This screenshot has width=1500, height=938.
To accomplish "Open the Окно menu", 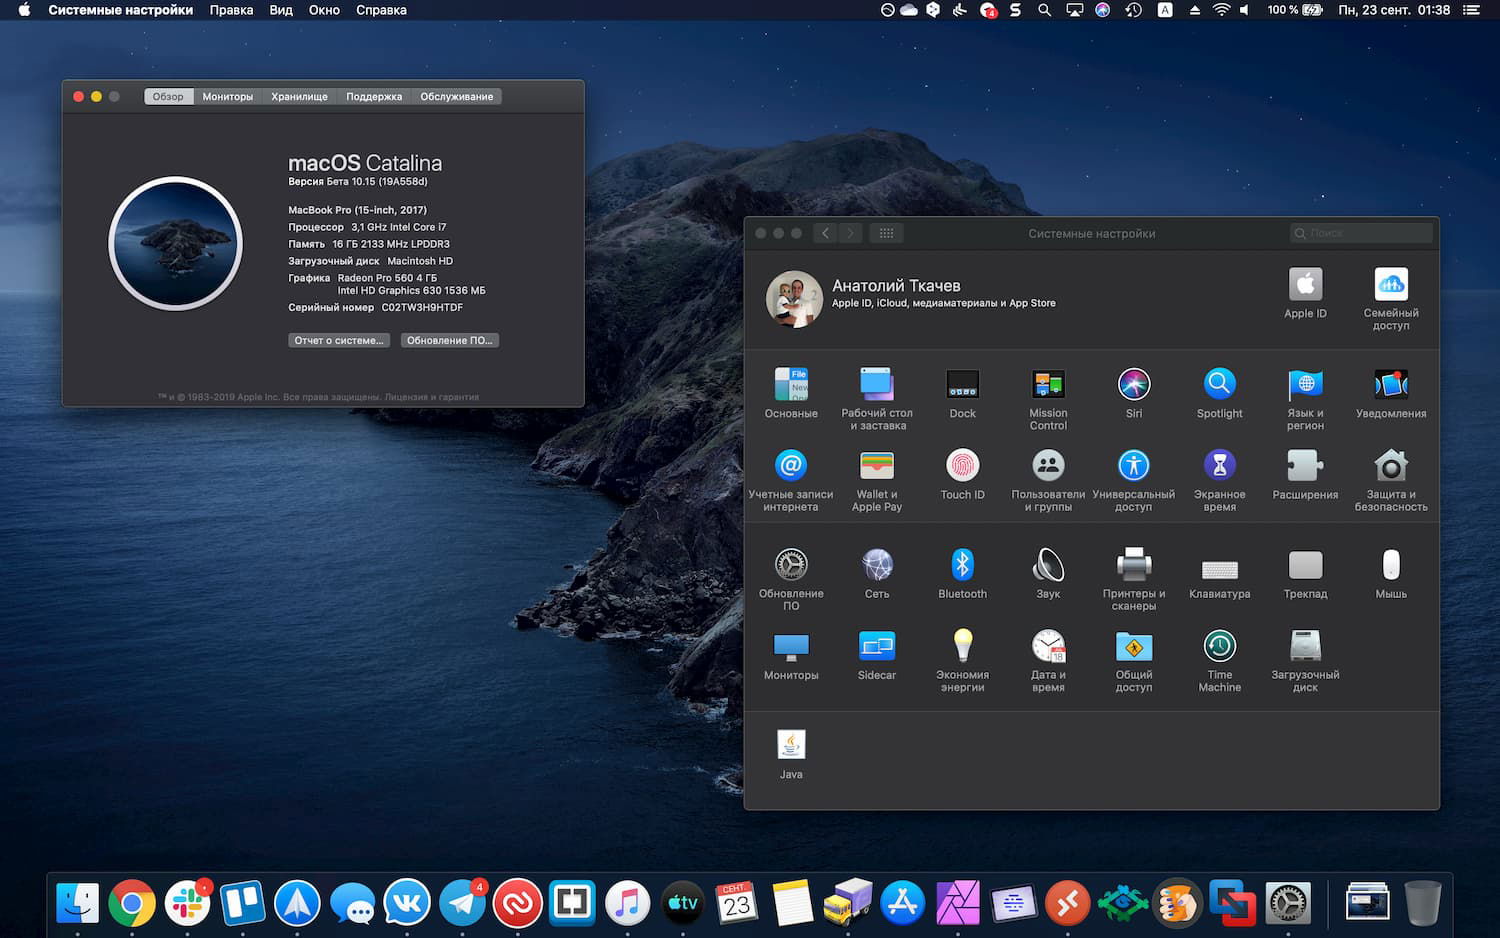I will point(324,10).
